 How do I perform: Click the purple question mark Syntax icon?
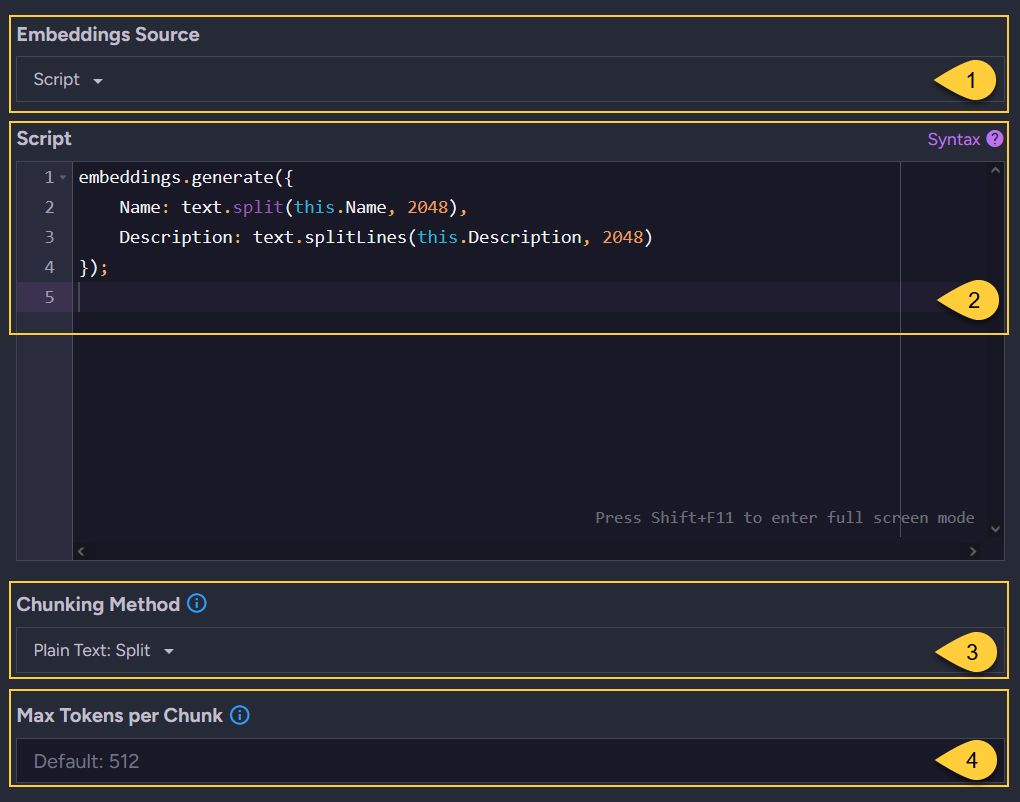coord(995,139)
